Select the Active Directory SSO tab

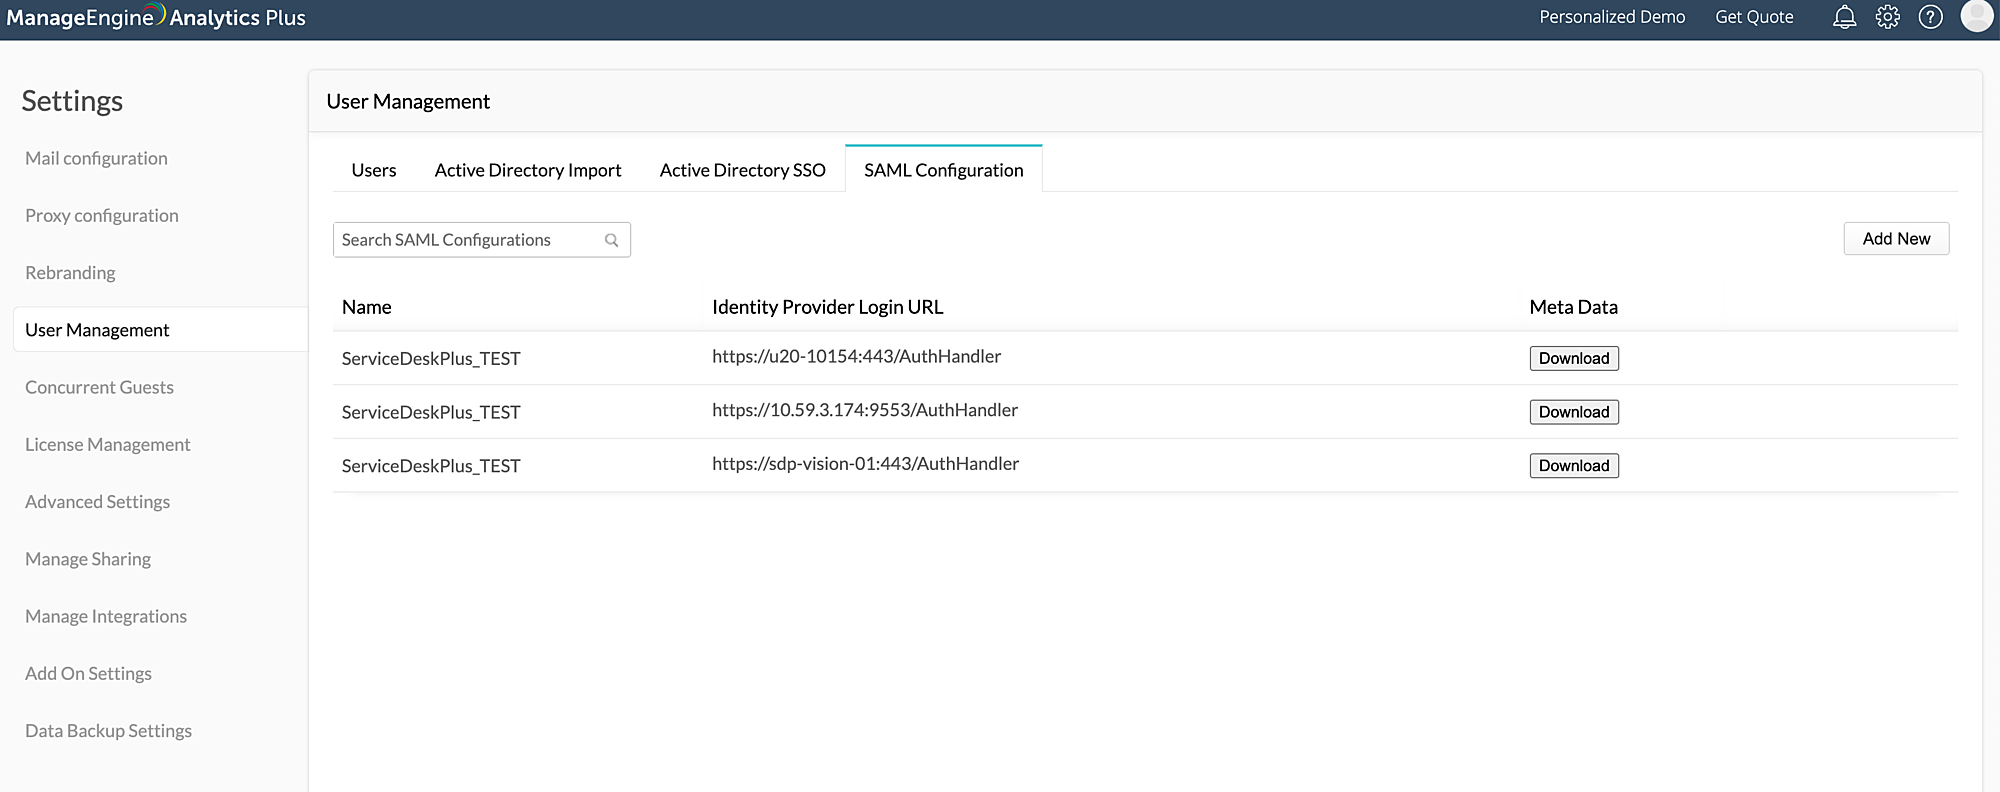742,170
